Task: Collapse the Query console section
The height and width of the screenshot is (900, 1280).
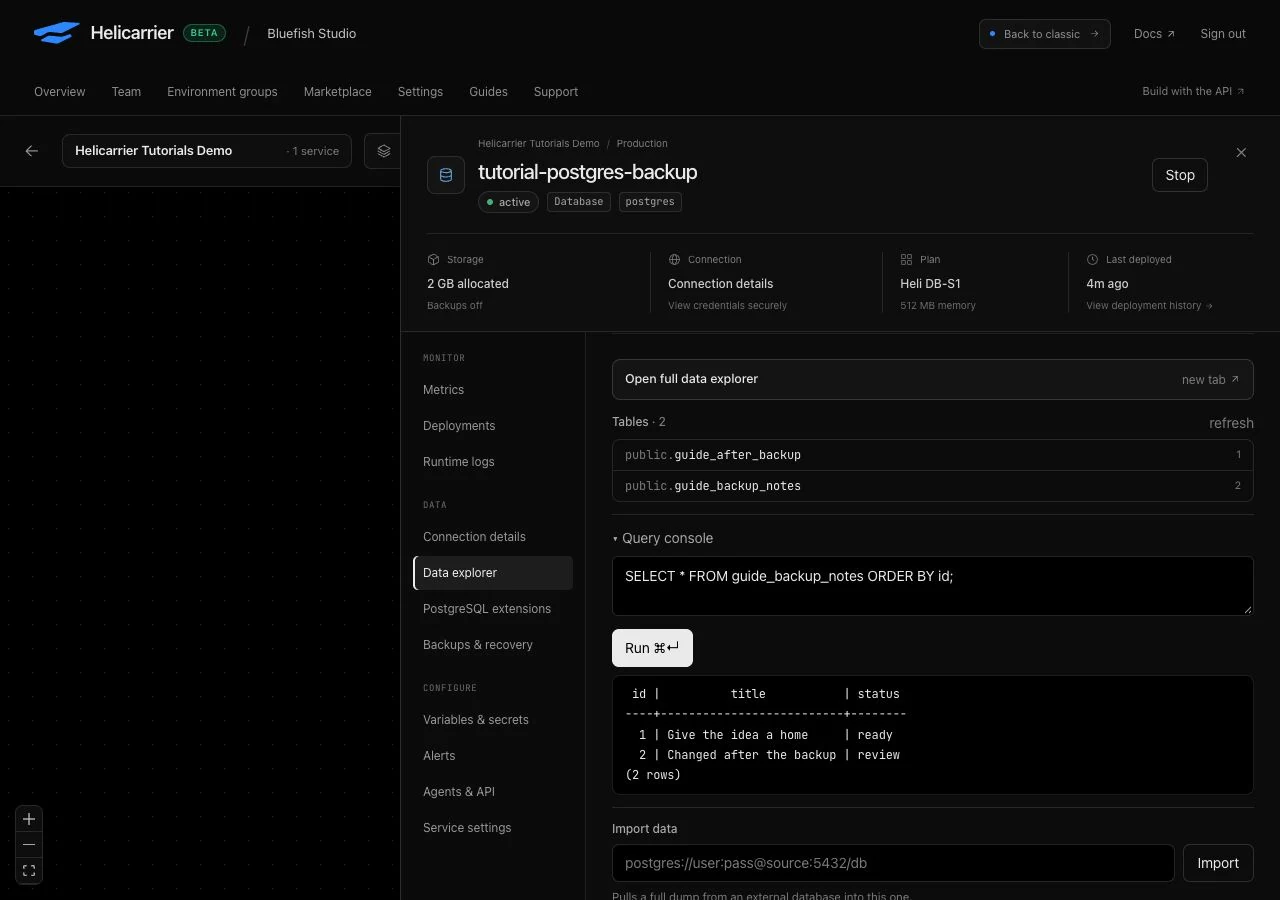Action: click(x=663, y=538)
